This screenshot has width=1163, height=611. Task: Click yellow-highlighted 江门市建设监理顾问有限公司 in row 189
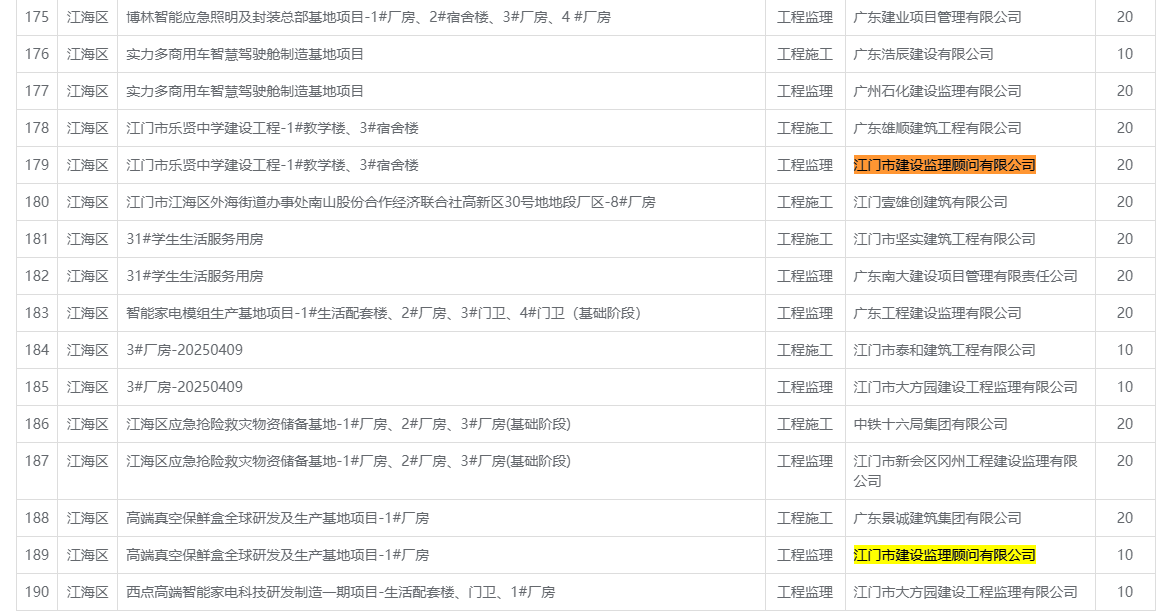(x=944, y=555)
